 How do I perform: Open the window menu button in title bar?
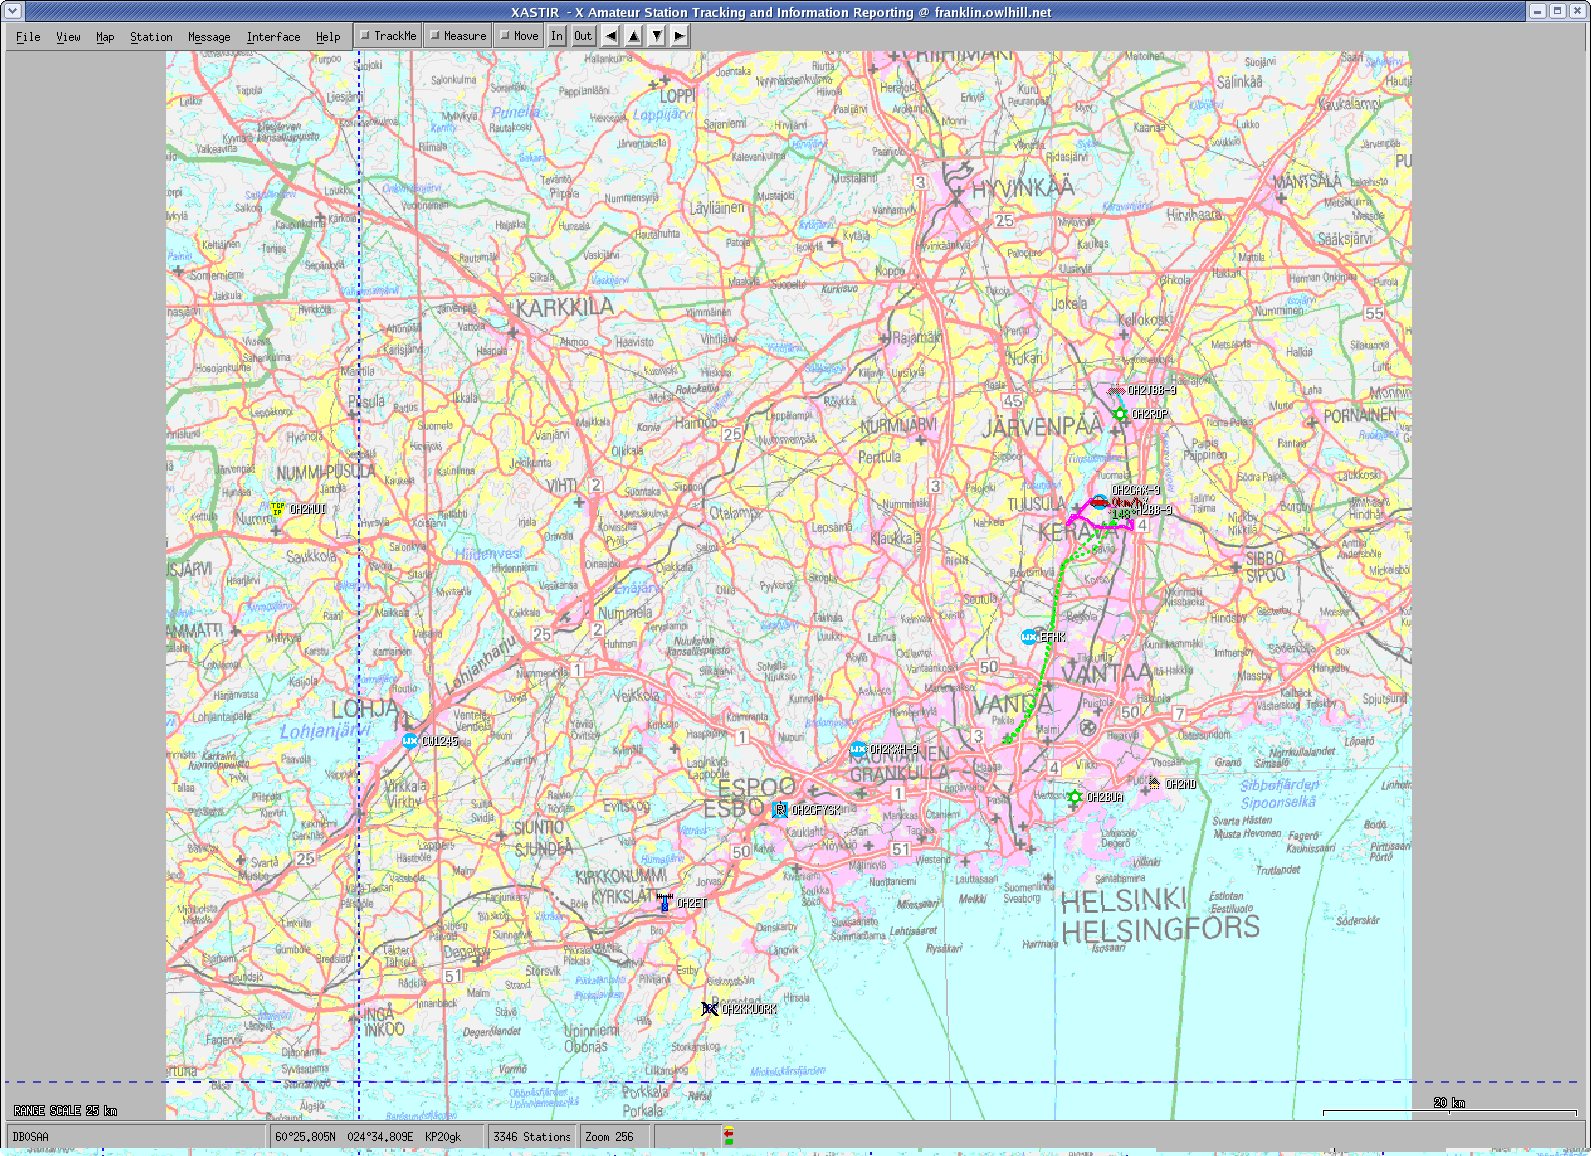coord(12,11)
